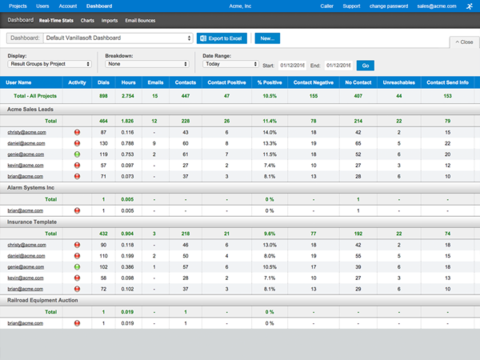
Task: Click red activity icon for christy@acme.com in Acme Sales Leads
Action: [x=77, y=132]
